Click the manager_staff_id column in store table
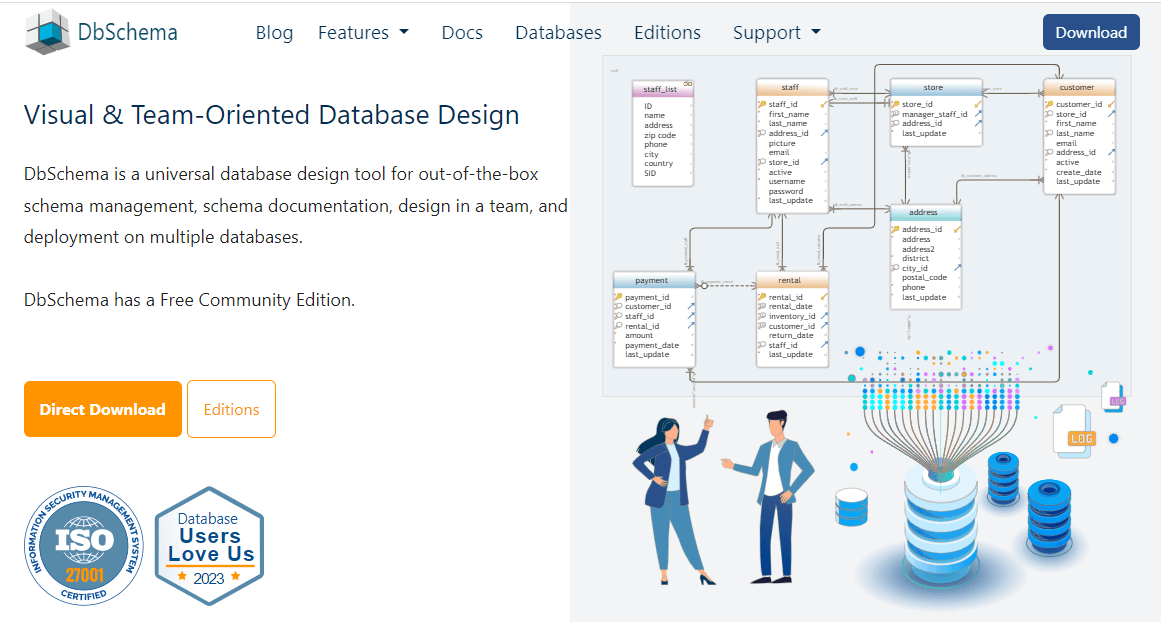This screenshot has height=622, width=1161. coord(934,114)
